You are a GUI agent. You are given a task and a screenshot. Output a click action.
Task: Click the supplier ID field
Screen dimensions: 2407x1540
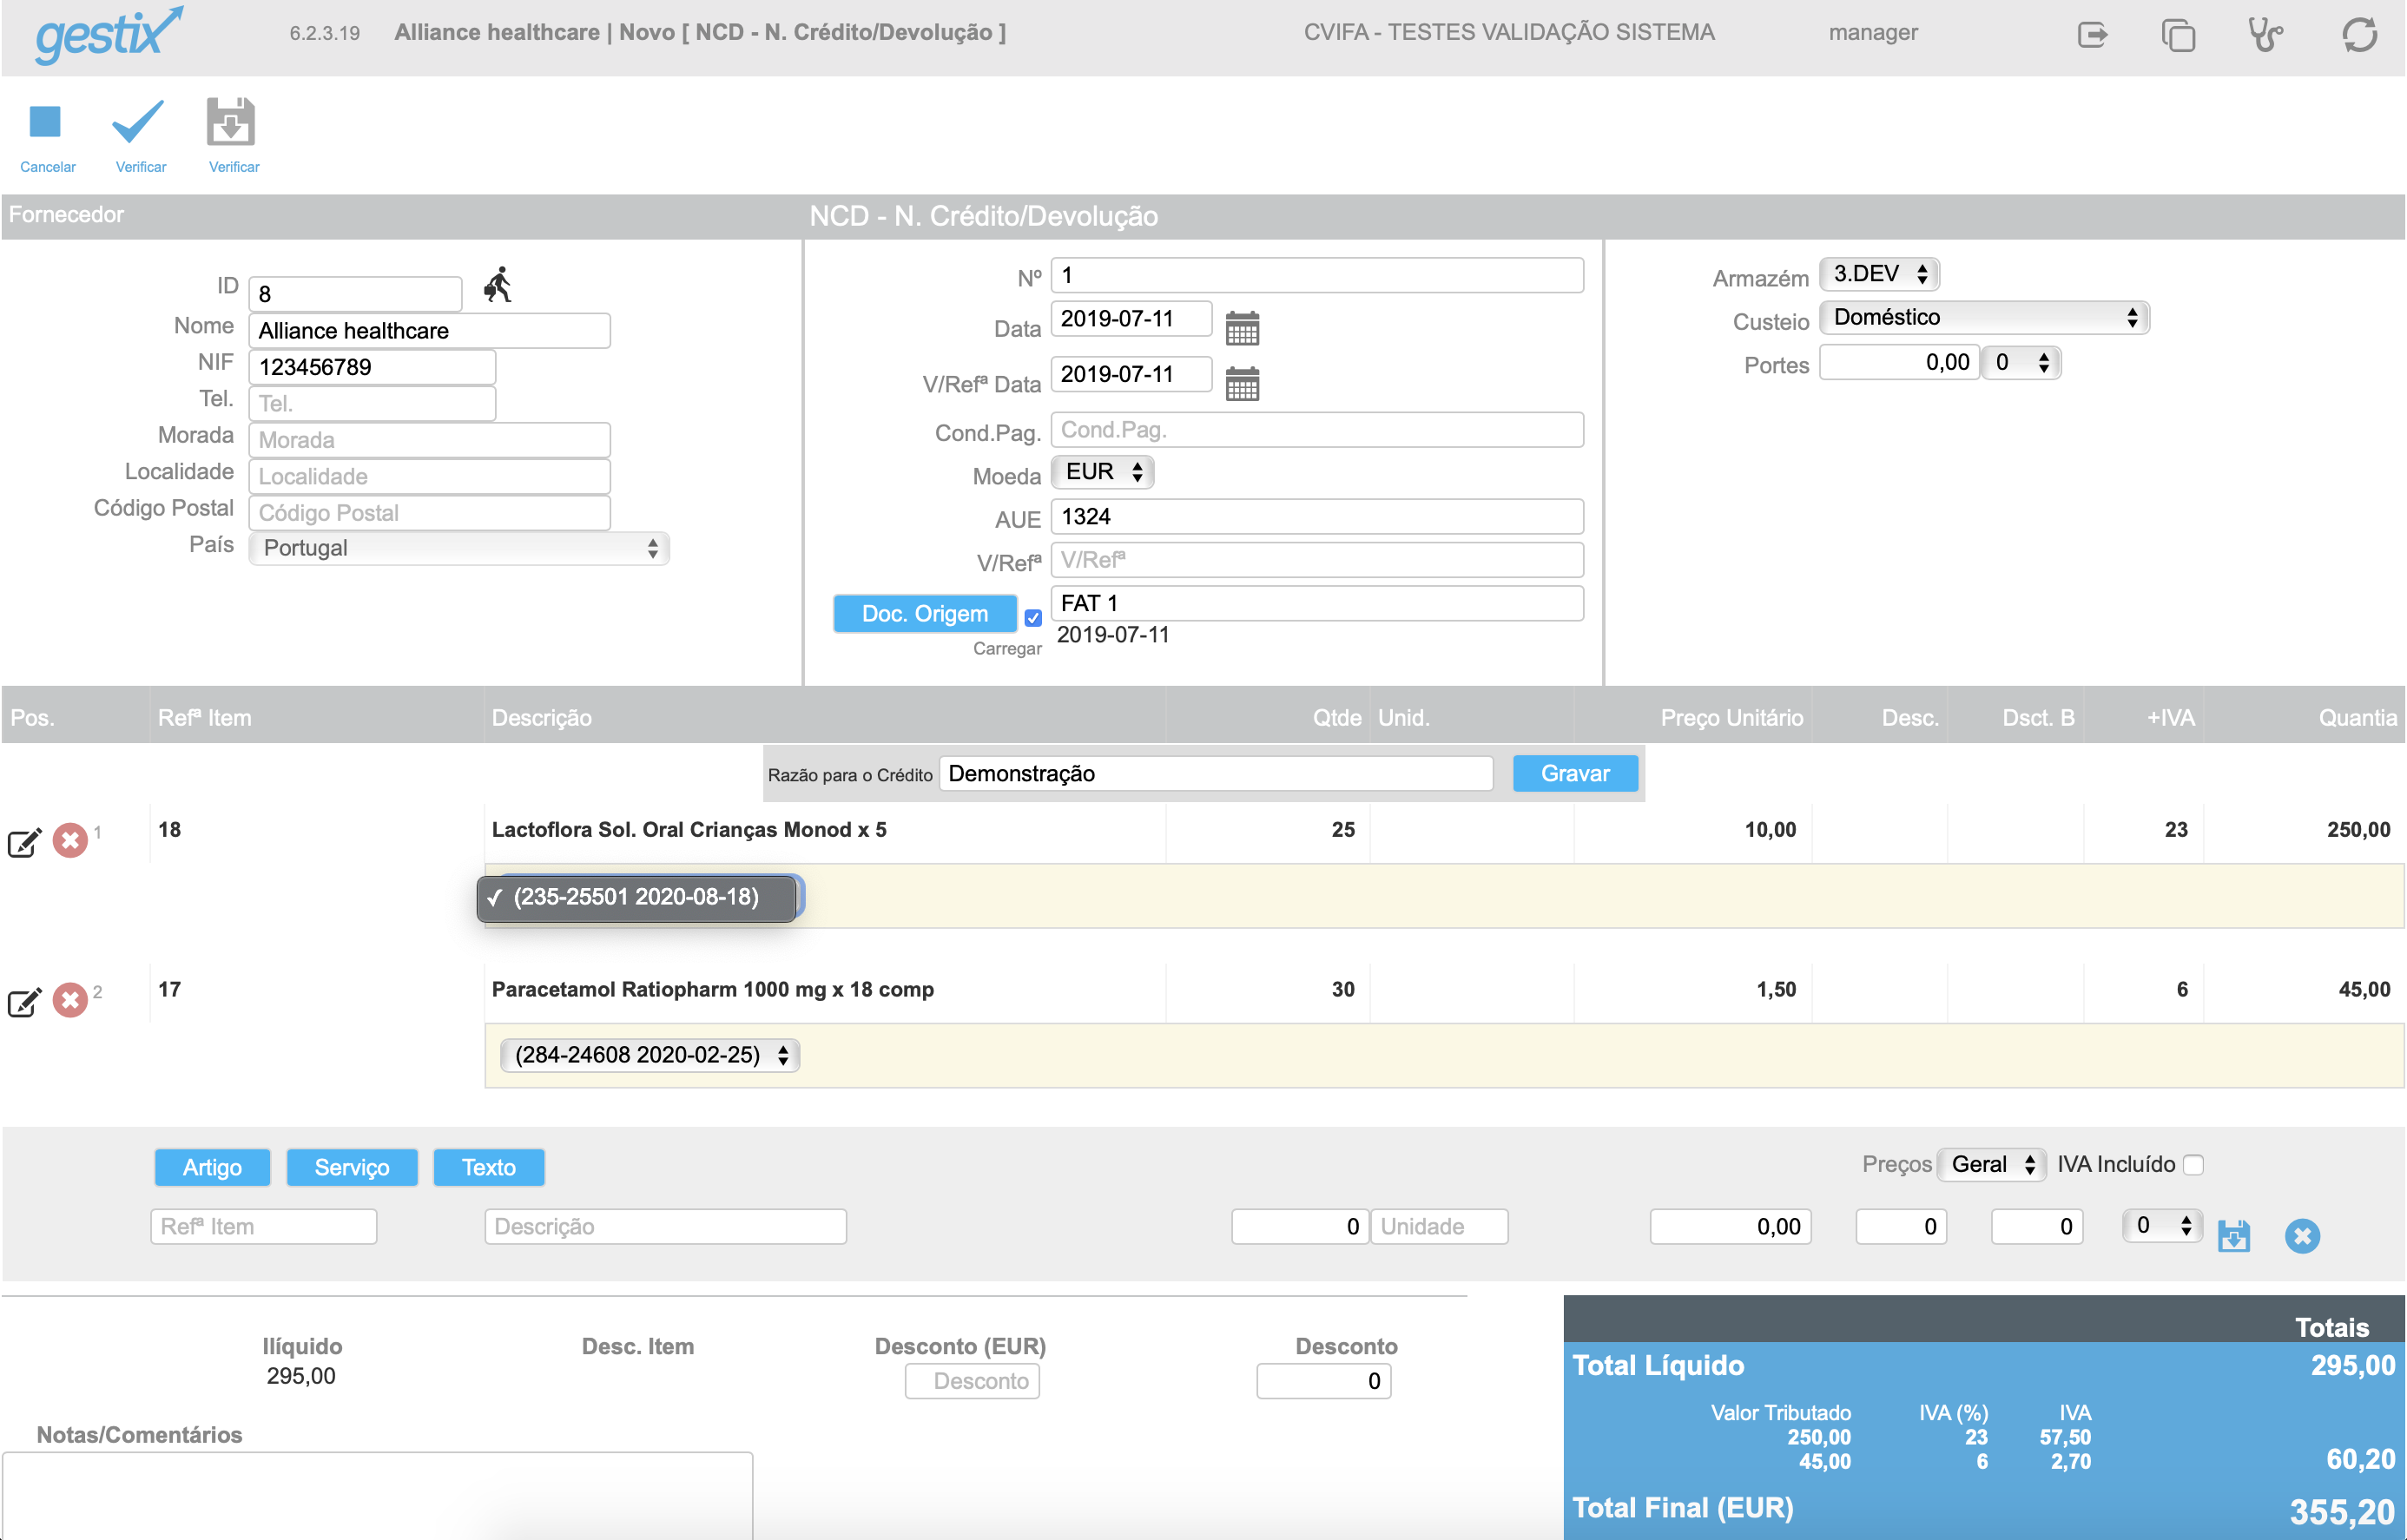[356, 294]
